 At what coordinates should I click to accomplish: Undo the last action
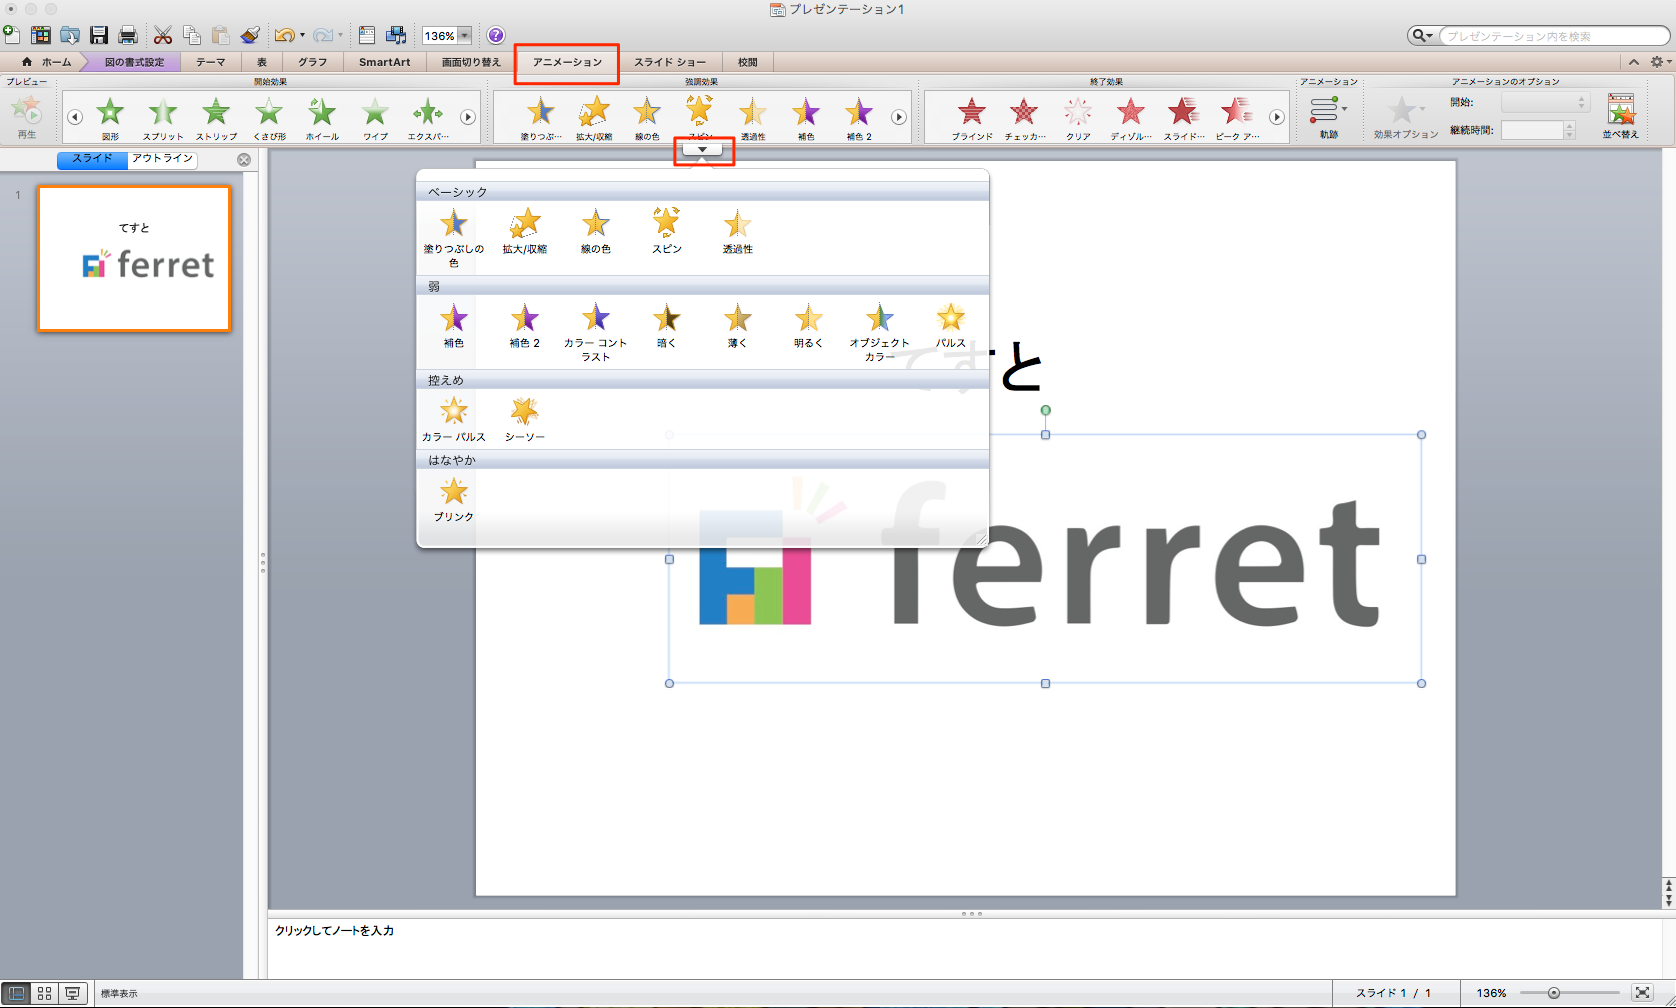pyautogui.click(x=285, y=35)
